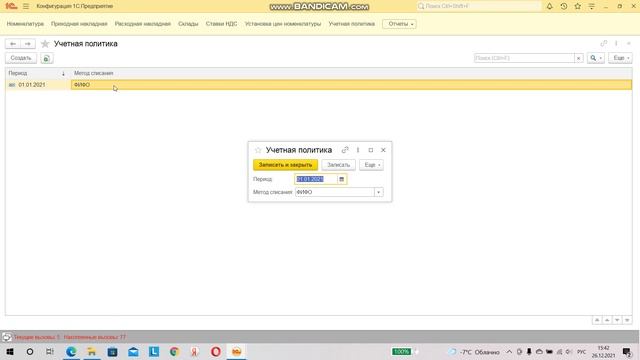Open Windows search circle on the taskbar

[30, 351]
